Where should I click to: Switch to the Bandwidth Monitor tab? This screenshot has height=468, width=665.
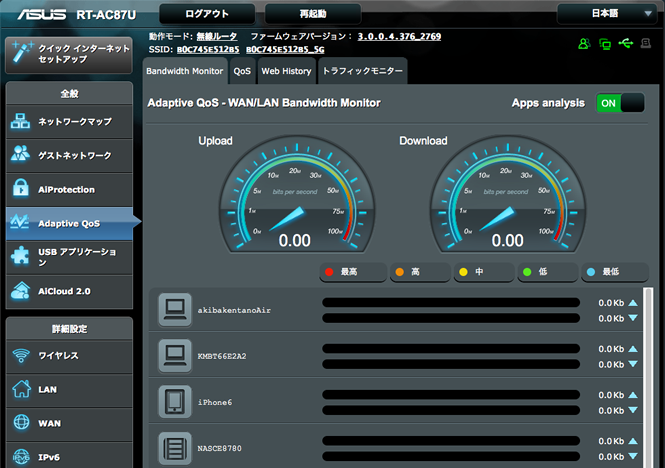[184, 71]
